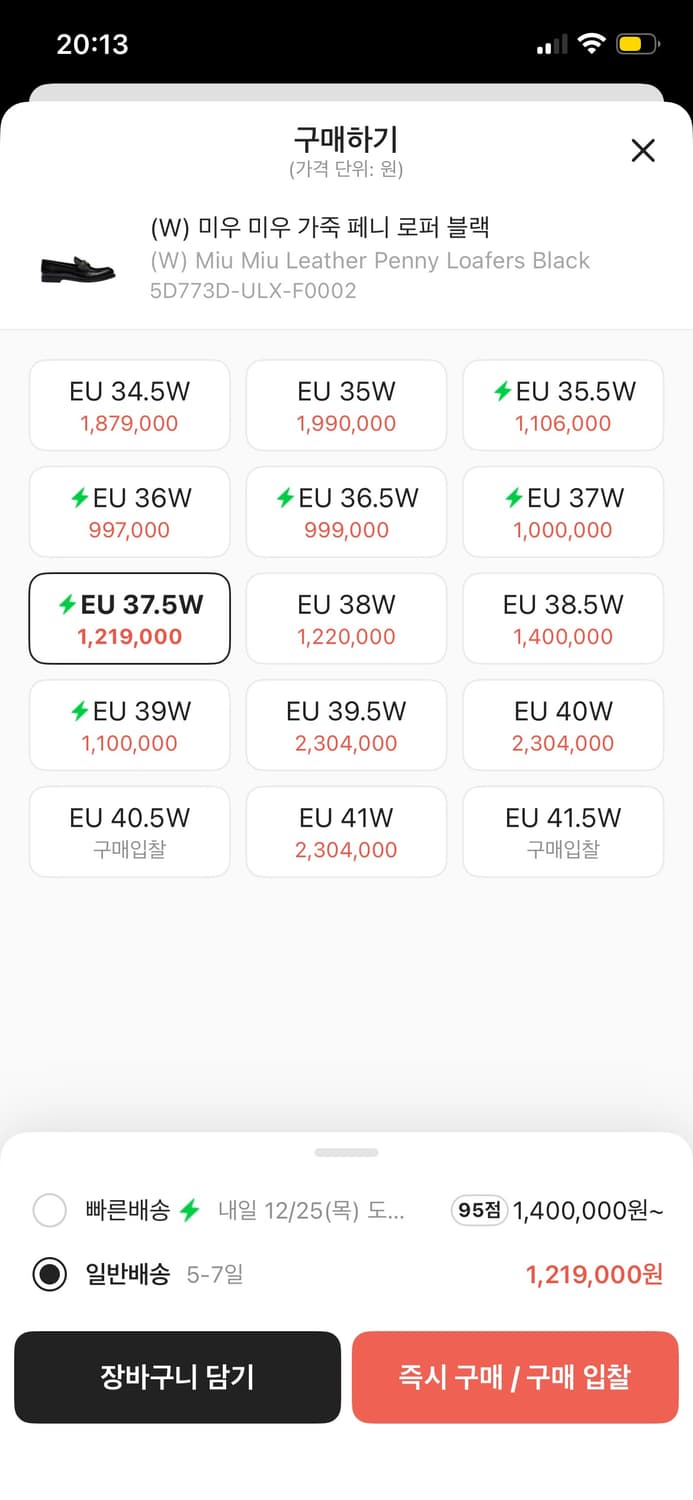The height and width of the screenshot is (1500, 693).
Task: Select size EU 36.5W option
Action: [346, 512]
